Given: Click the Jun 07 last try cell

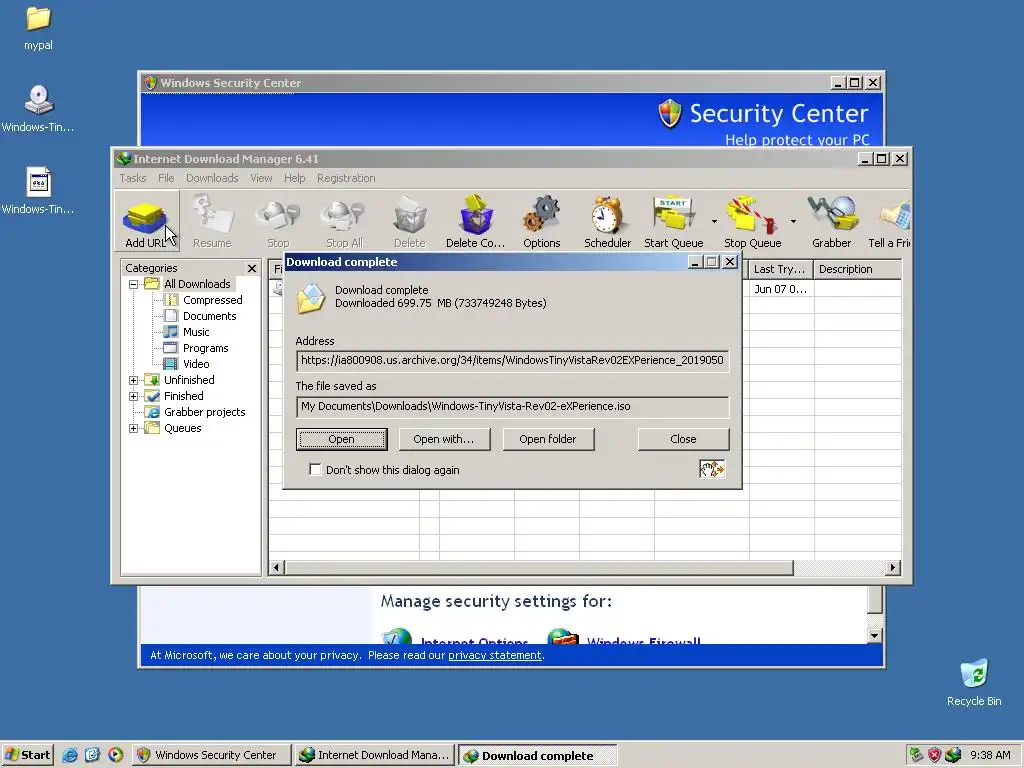Looking at the screenshot, I should point(780,289).
